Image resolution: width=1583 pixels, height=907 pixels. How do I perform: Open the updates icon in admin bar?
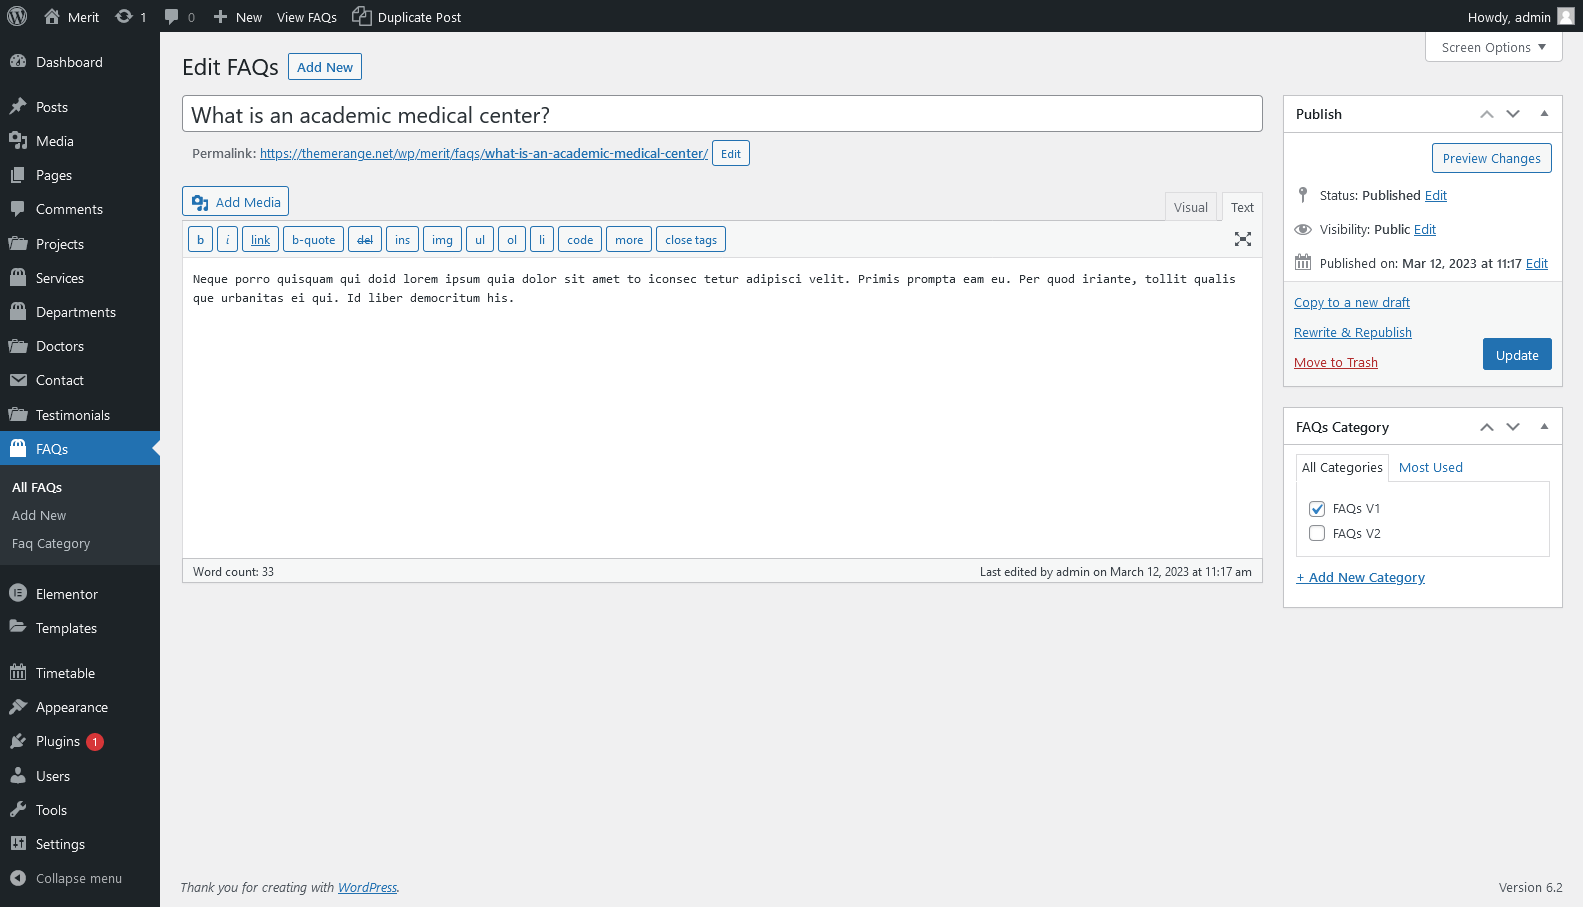pyautogui.click(x=124, y=17)
